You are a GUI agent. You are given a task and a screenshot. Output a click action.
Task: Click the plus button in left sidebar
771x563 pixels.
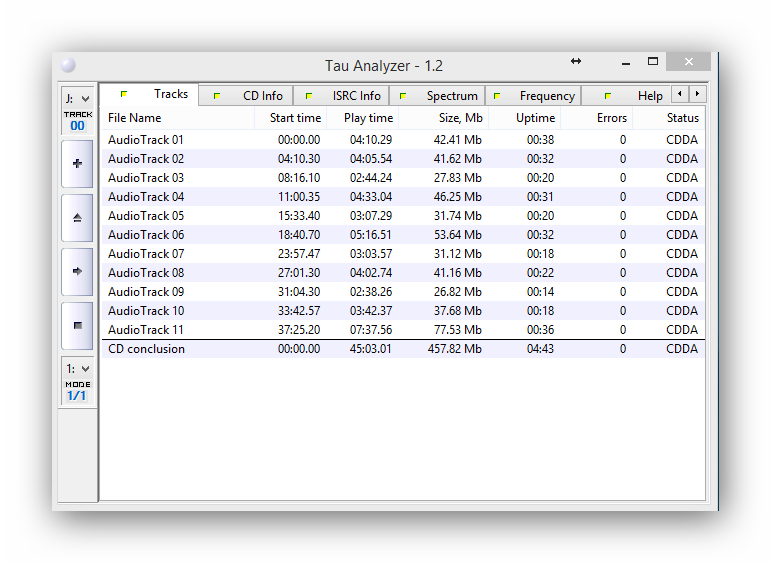pyautogui.click(x=77, y=164)
